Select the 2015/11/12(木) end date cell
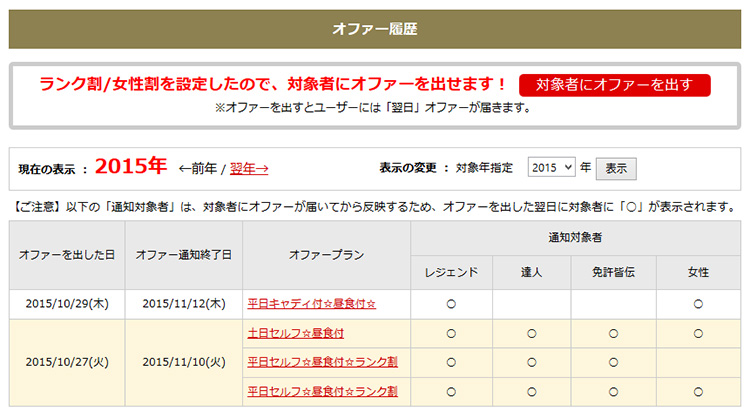The image size is (750, 418). 184,304
